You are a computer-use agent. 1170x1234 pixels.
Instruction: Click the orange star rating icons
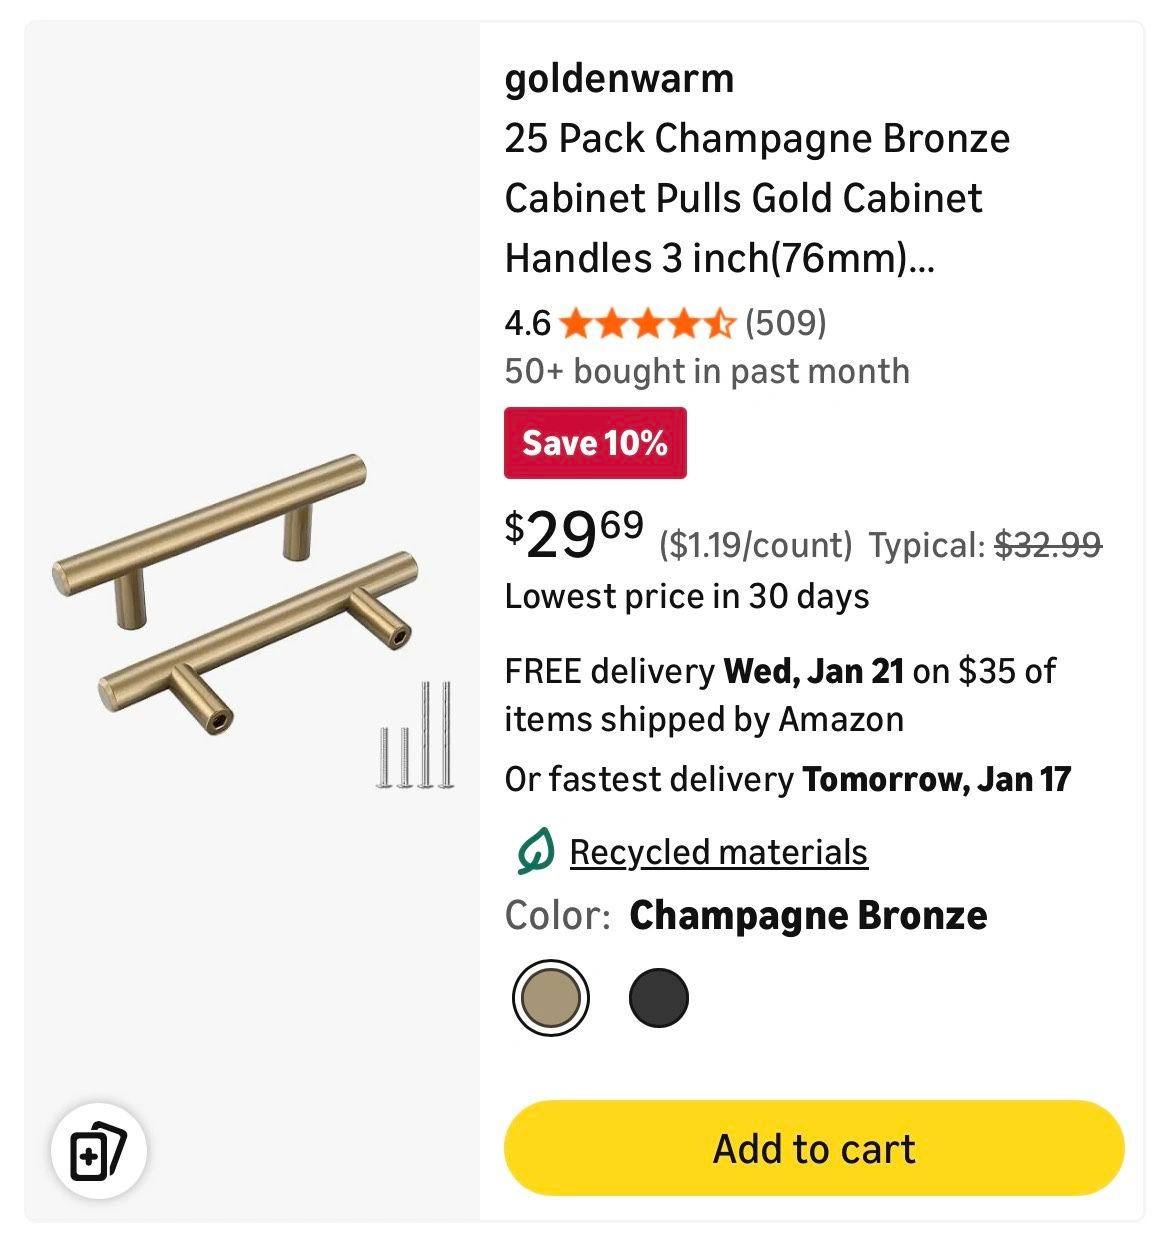tap(647, 323)
